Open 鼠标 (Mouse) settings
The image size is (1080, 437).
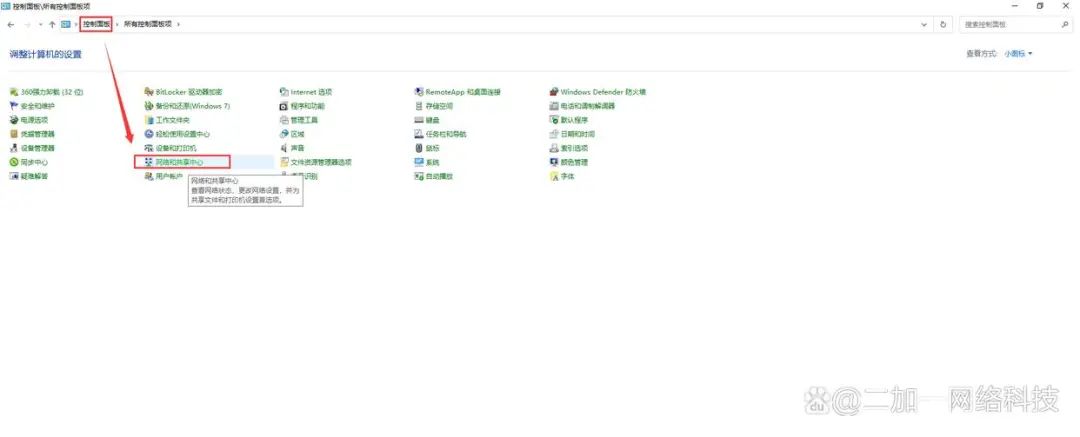[432, 148]
